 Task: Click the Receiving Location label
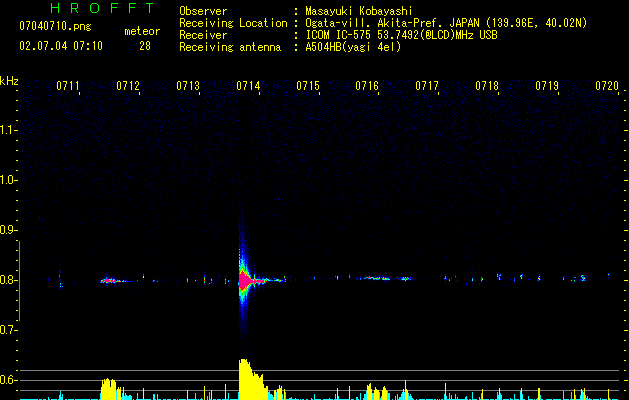(233, 23)
